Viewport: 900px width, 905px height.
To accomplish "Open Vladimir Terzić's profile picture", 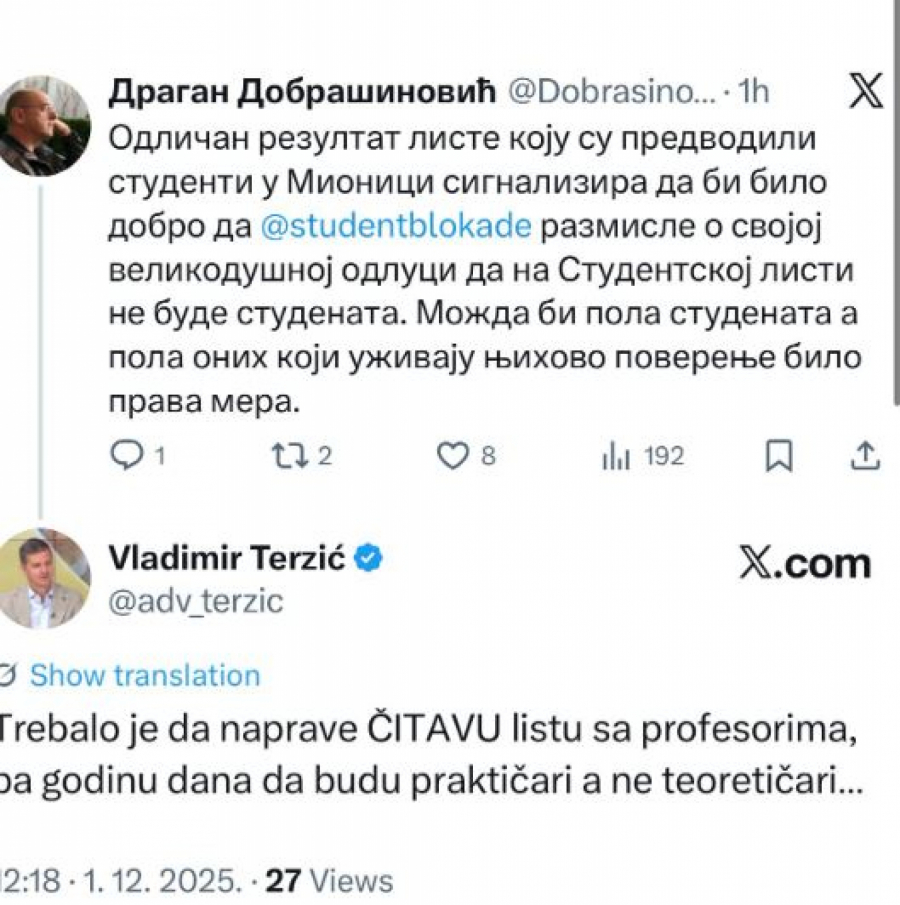I will click(44, 578).
